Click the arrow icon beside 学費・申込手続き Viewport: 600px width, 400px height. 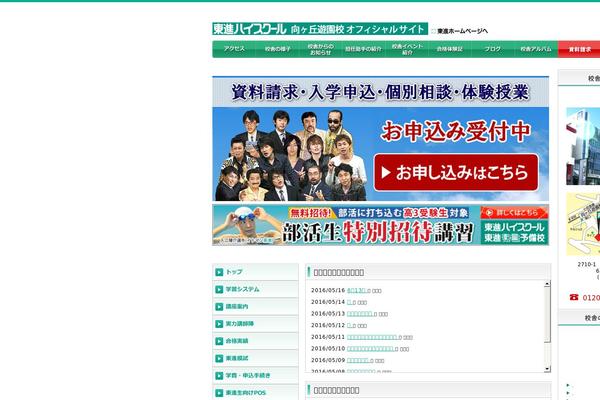(x=219, y=376)
